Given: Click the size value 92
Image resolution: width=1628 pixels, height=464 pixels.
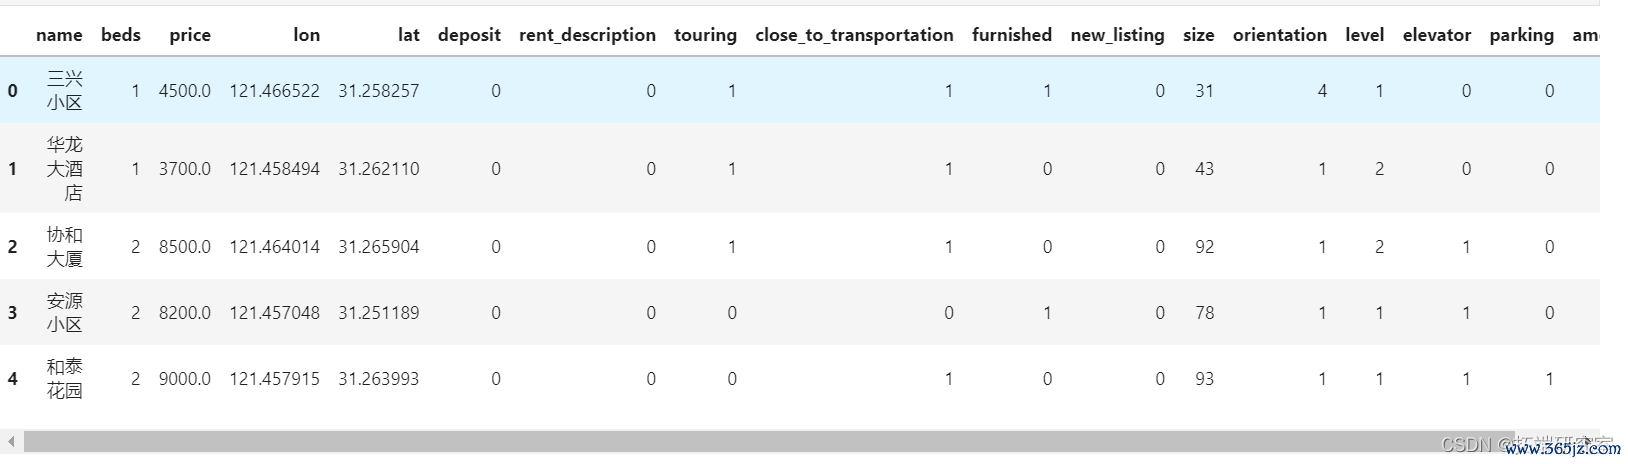Looking at the screenshot, I should (x=1204, y=247).
